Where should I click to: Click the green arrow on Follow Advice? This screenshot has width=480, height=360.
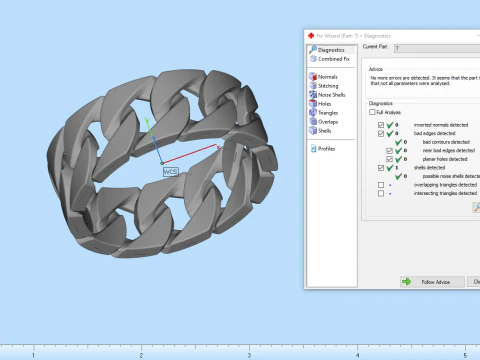pyautogui.click(x=406, y=282)
